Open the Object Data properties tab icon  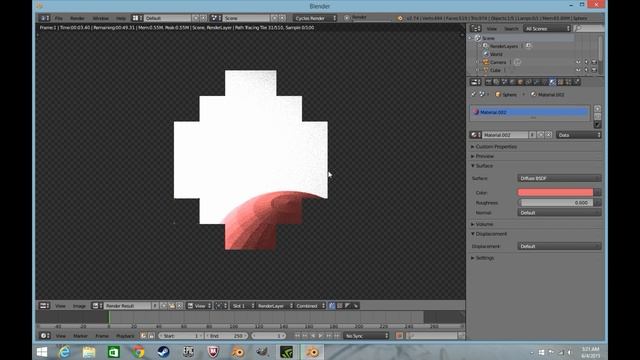(545, 82)
